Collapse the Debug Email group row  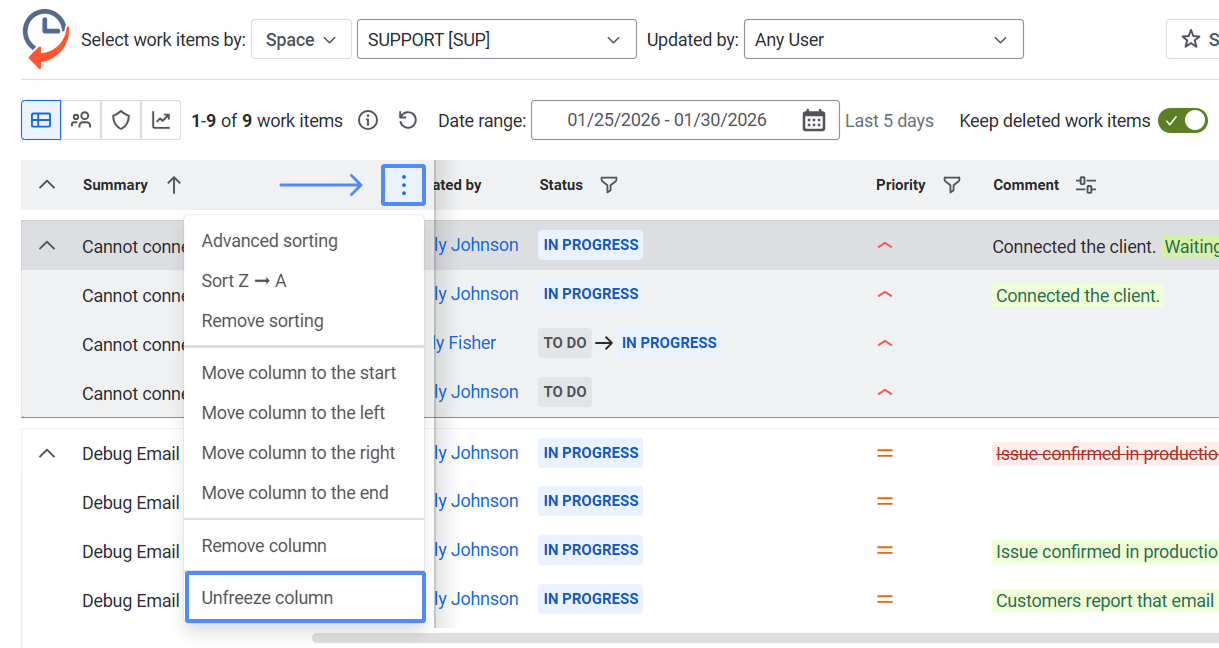[47, 454]
